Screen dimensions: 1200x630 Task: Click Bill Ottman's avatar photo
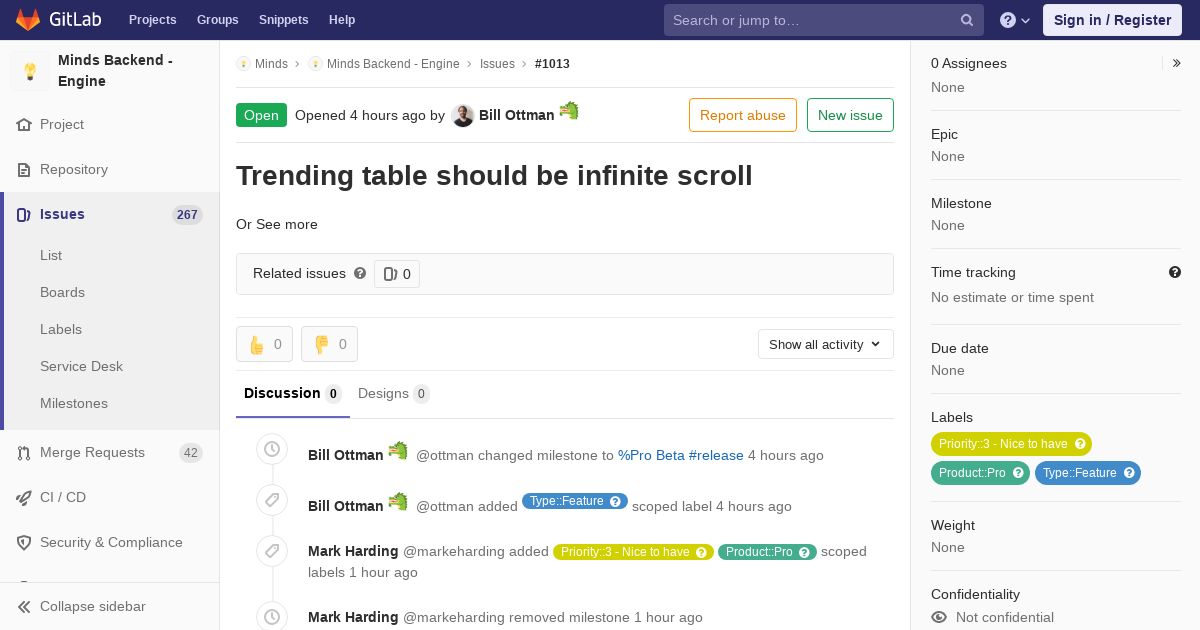(x=463, y=116)
